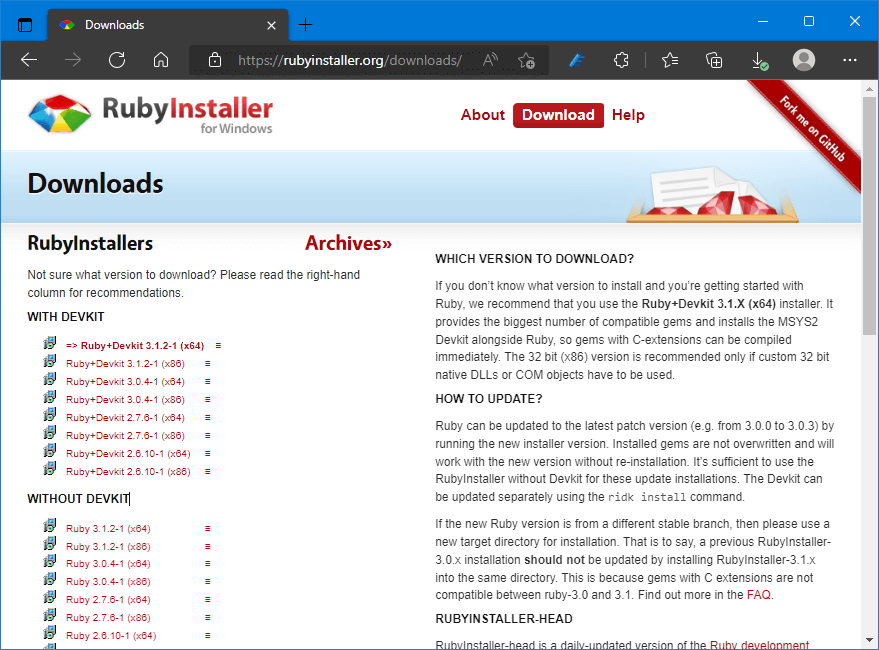Download Ruby+Devkit 3.0.4-1 (x86)

[x=125, y=400]
